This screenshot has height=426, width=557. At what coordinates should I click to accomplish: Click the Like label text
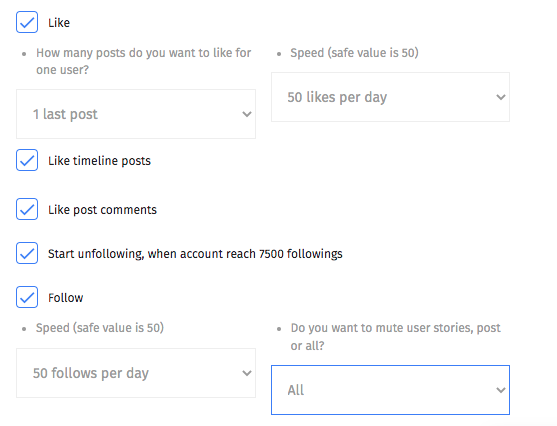[x=59, y=23]
